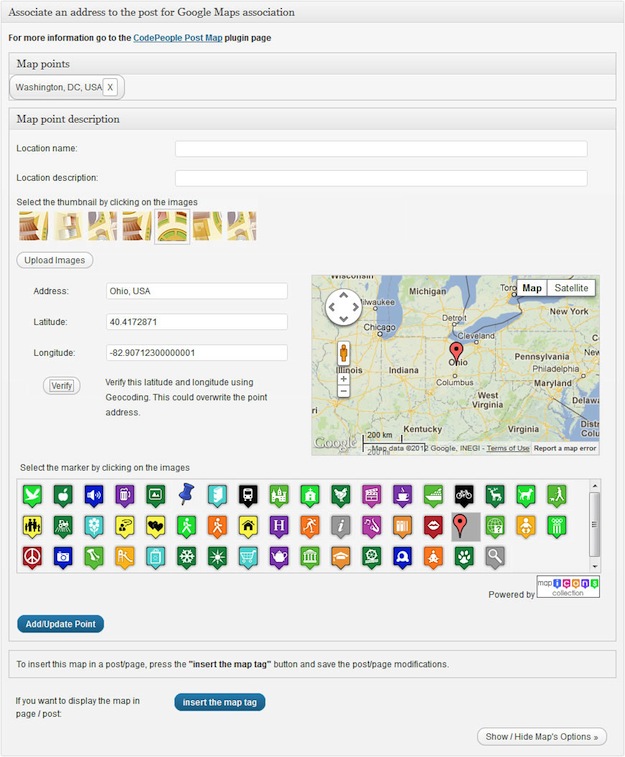Zoom out on the map
Image resolution: width=625 pixels, height=757 pixels.
(343, 392)
